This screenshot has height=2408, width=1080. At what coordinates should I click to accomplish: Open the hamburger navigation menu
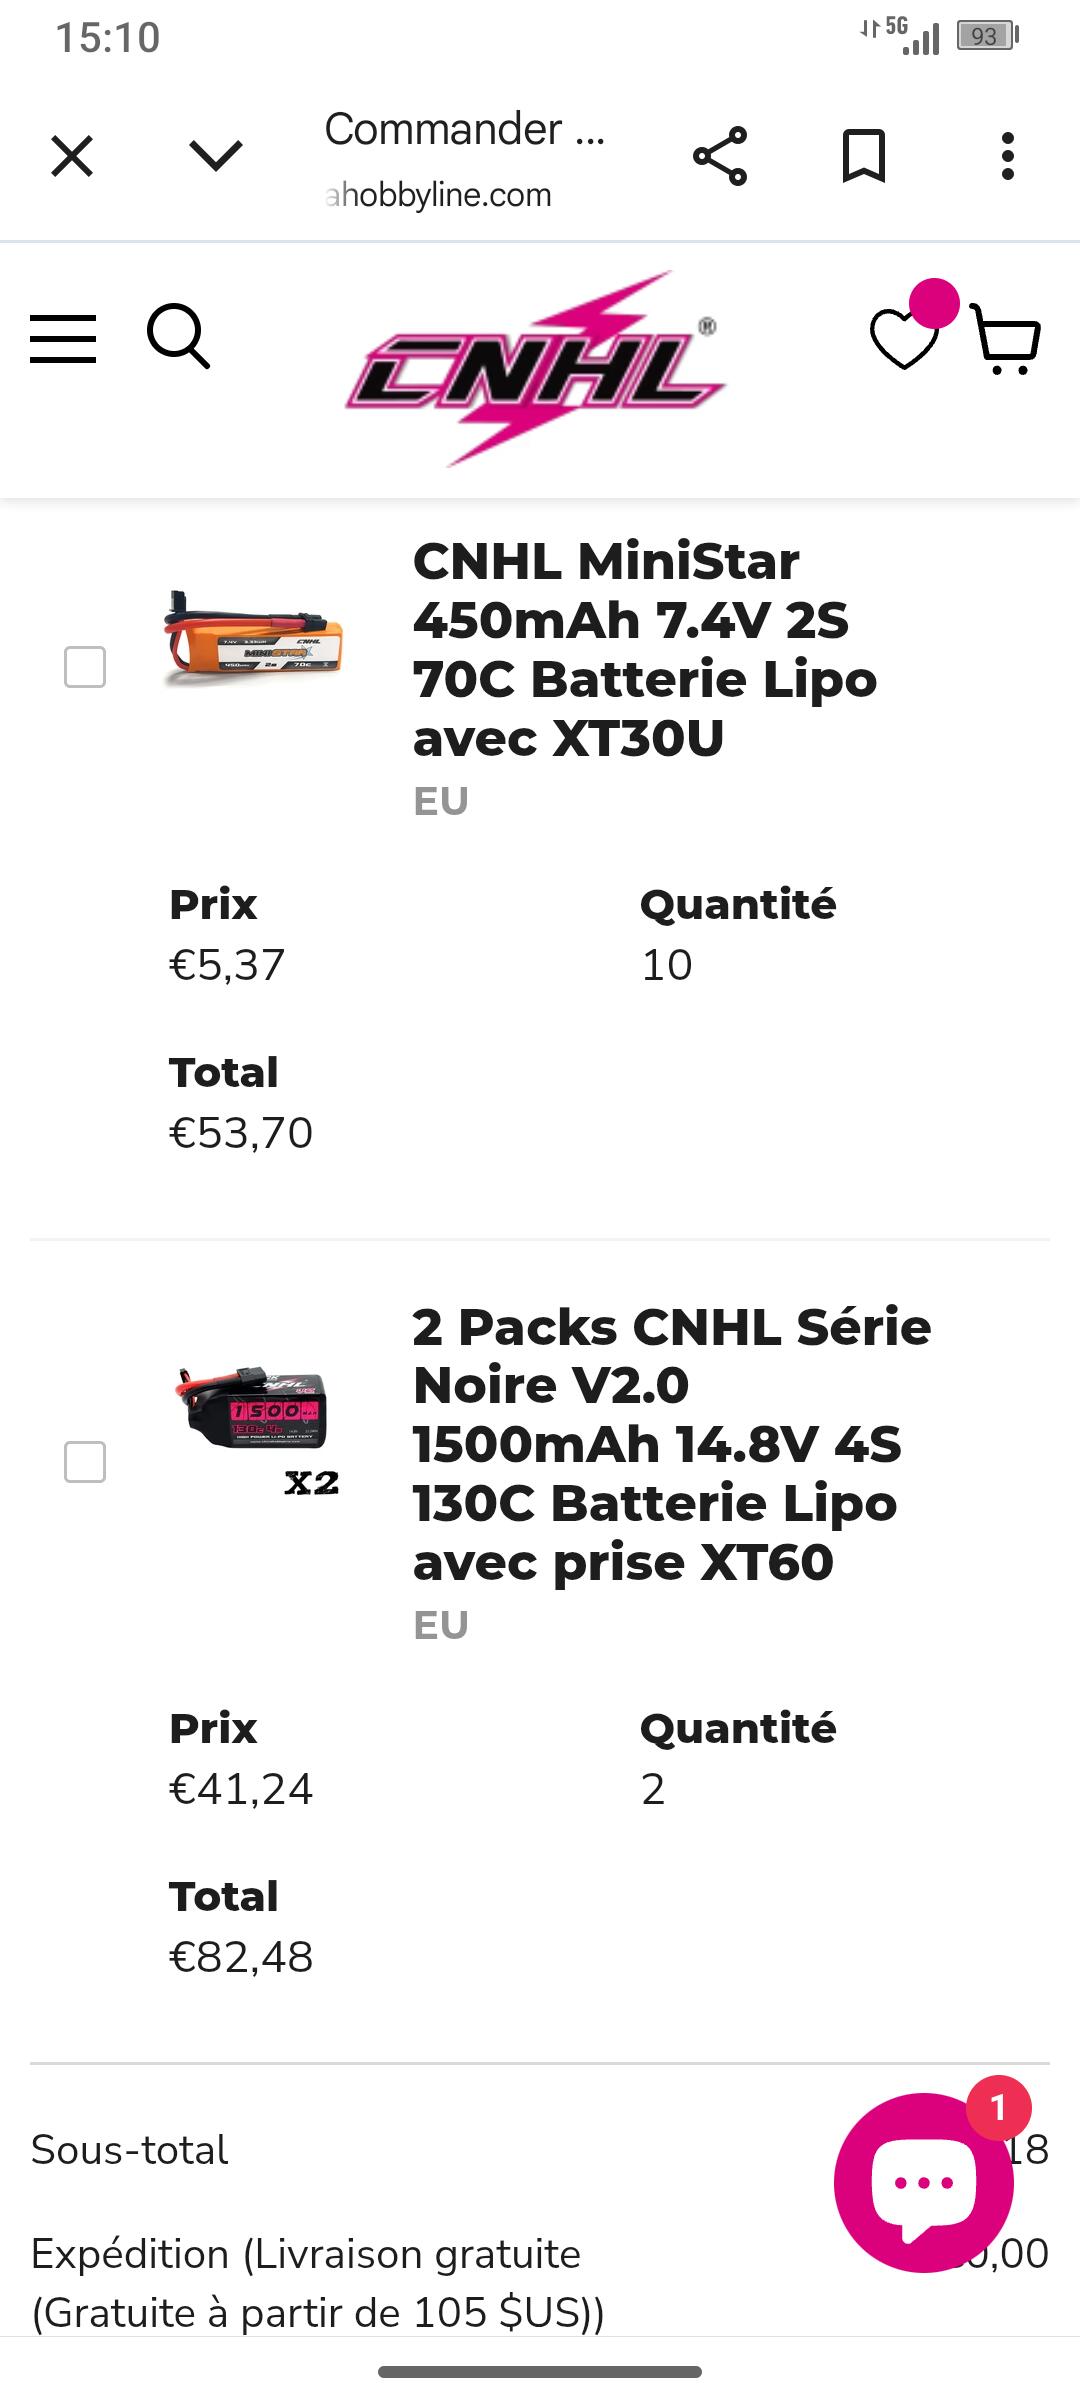tap(63, 338)
